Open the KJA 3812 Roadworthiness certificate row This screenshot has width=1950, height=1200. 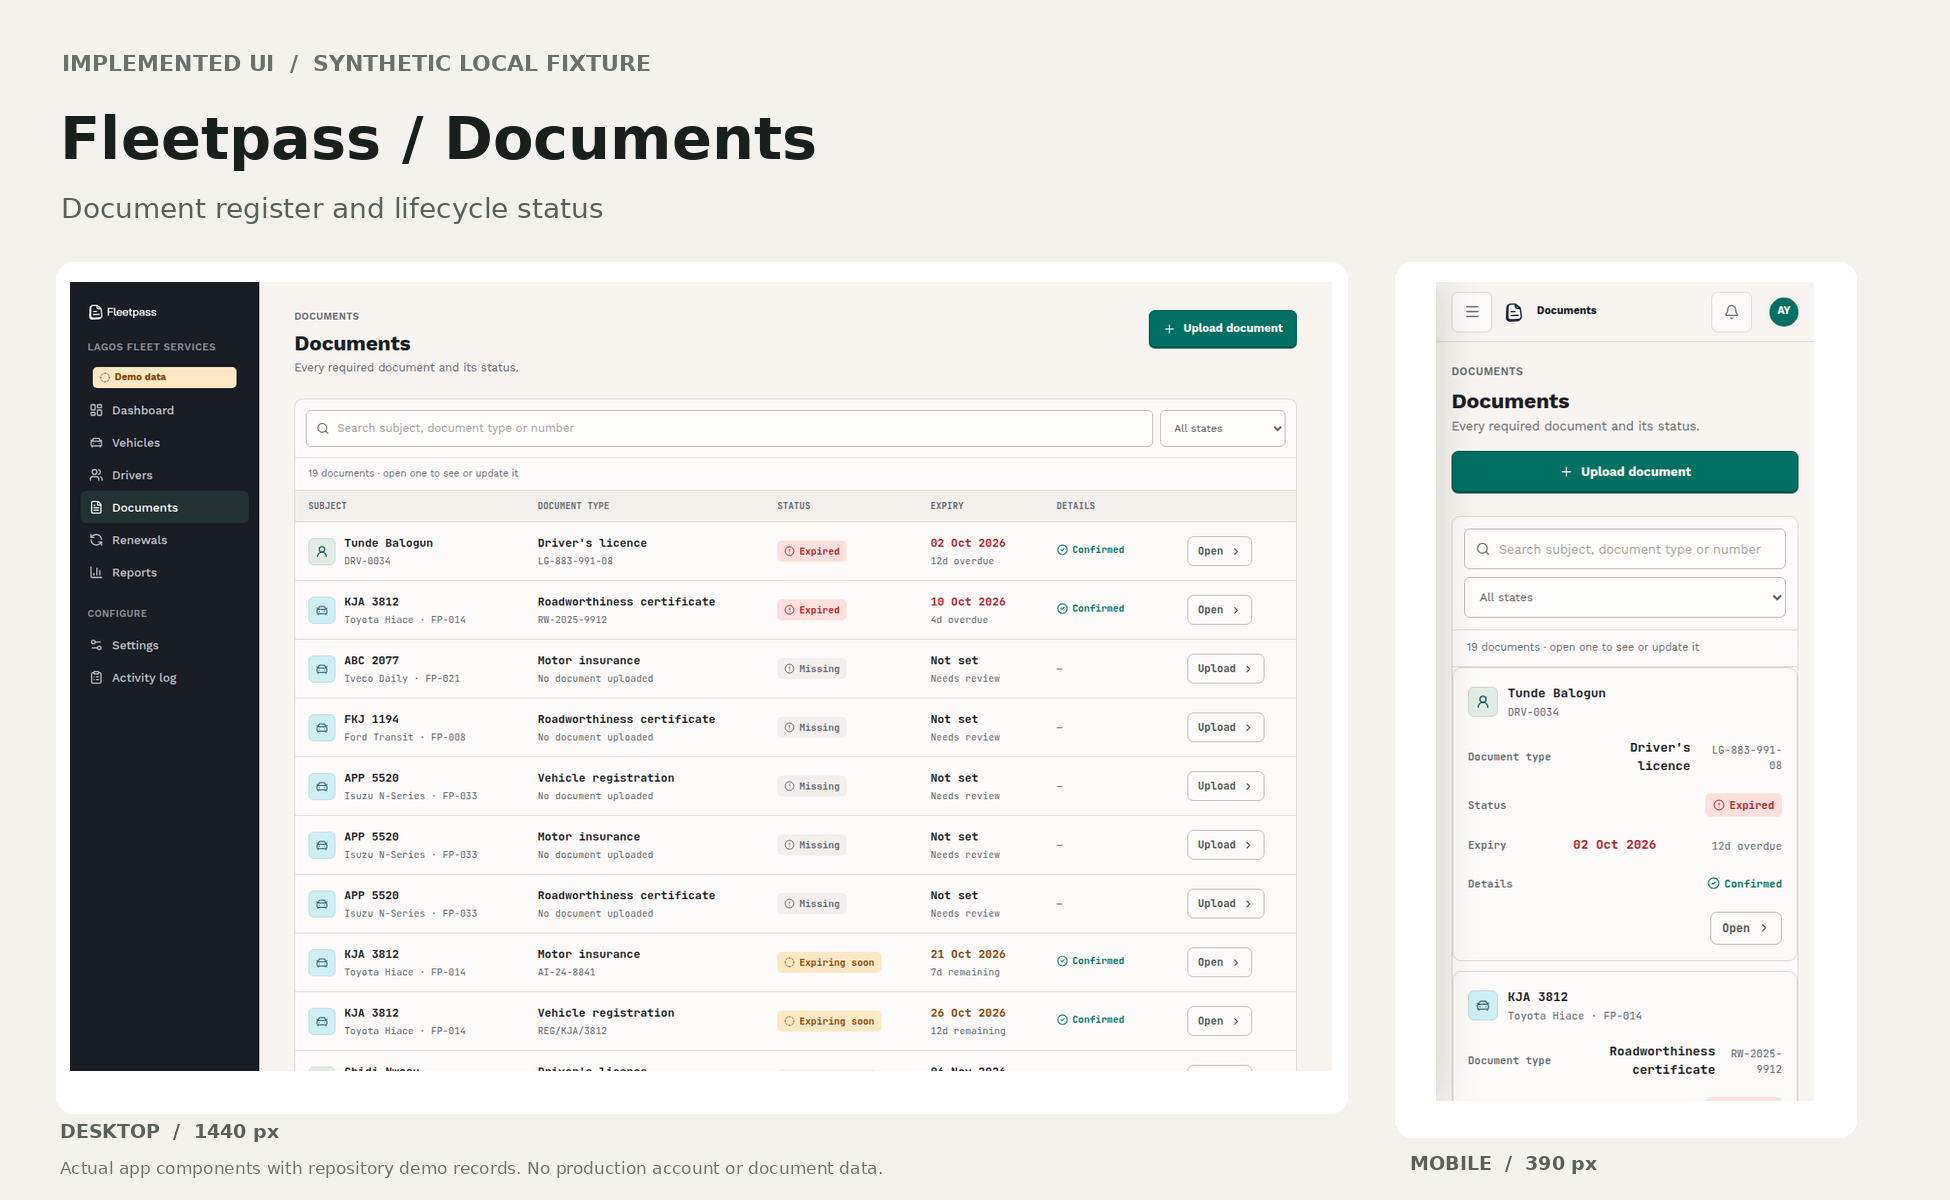[x=1219, y=610]
